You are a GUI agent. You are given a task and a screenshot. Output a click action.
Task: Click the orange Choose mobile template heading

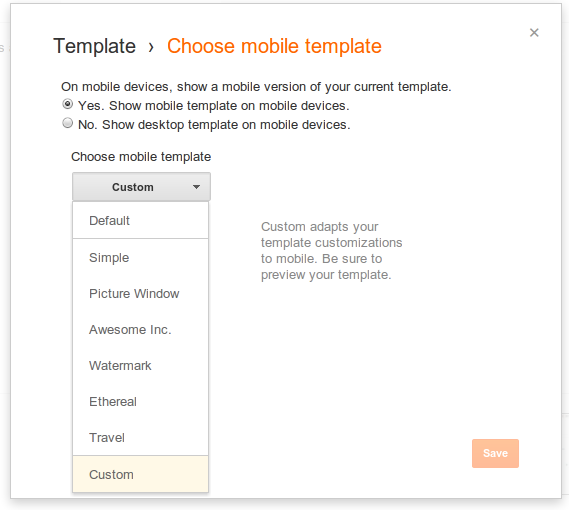pyautogui.click(x=274, y=46)
